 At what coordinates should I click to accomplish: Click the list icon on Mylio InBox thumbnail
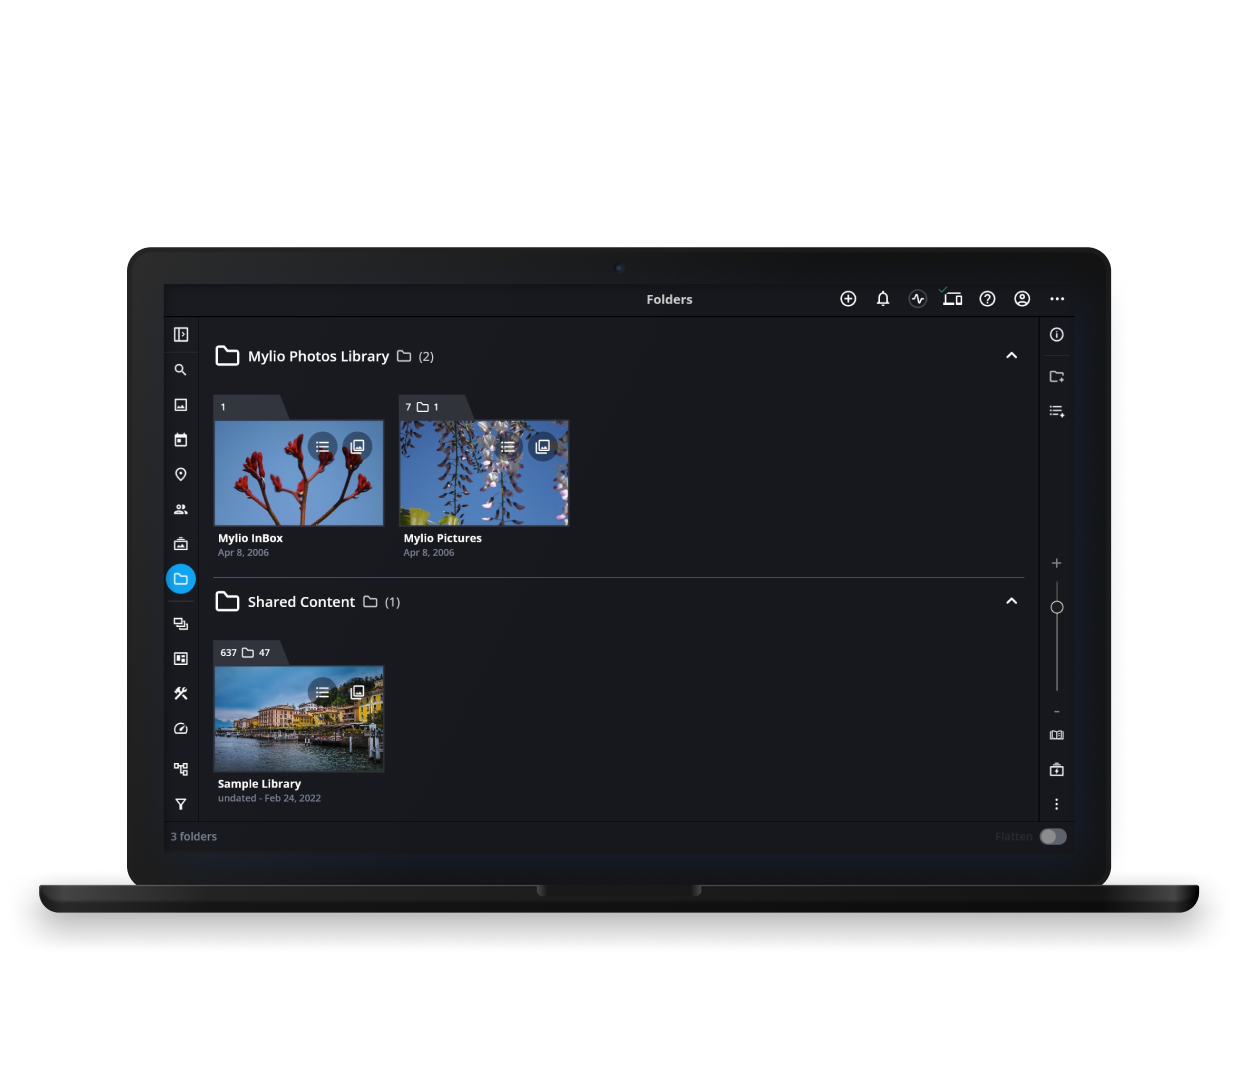click(x=322, y=447)
